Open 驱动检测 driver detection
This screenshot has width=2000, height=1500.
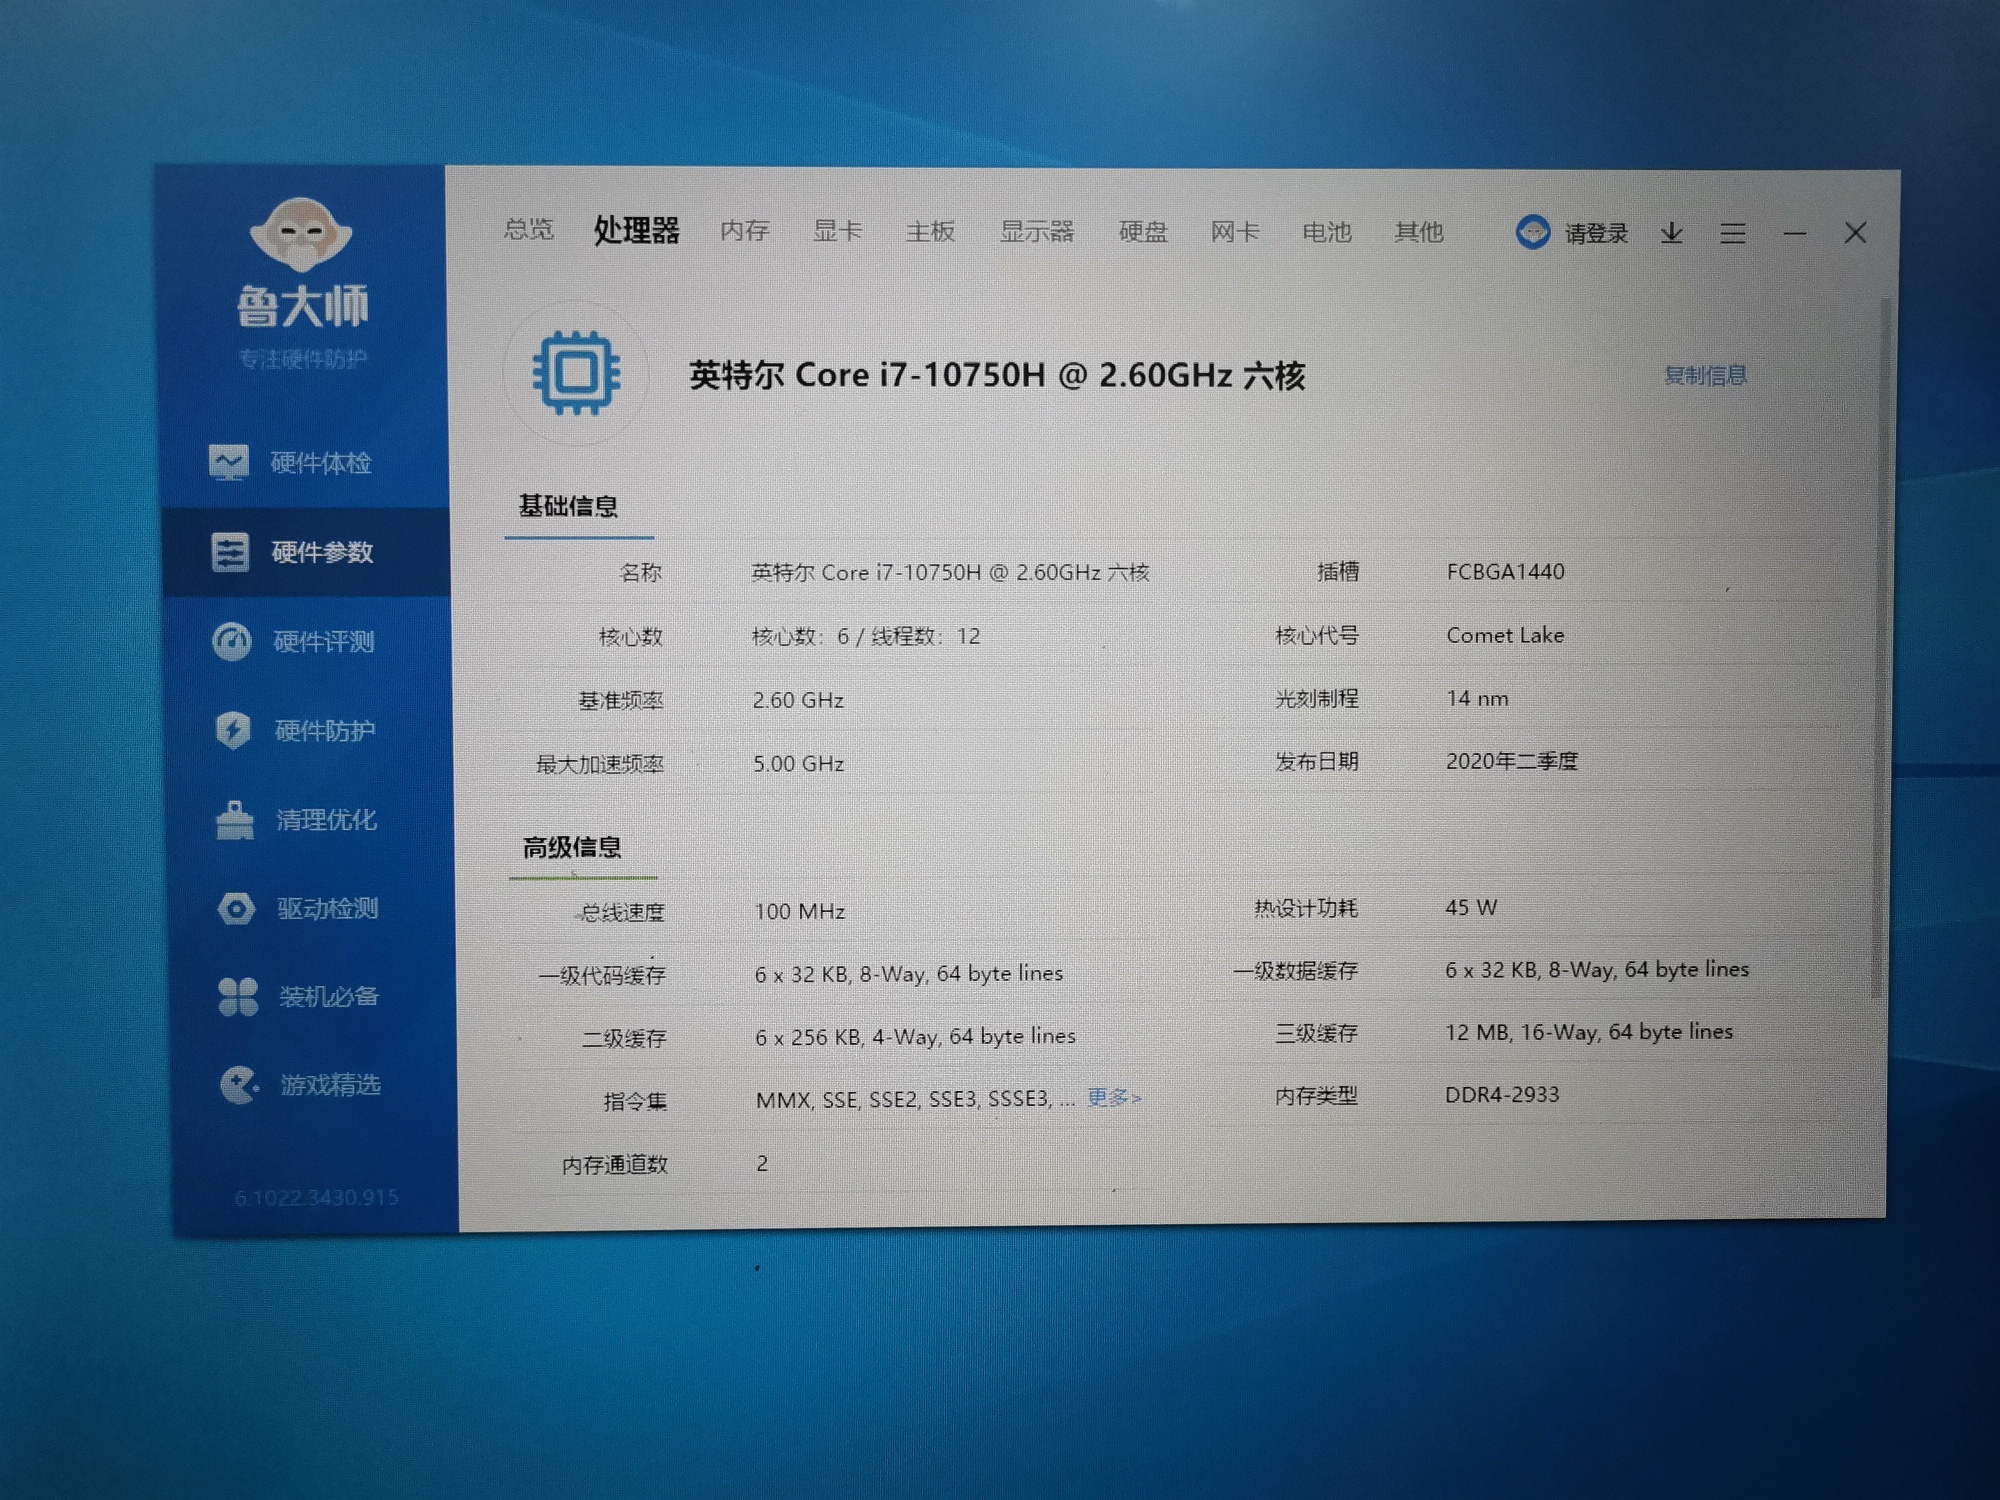pos(298,908)
